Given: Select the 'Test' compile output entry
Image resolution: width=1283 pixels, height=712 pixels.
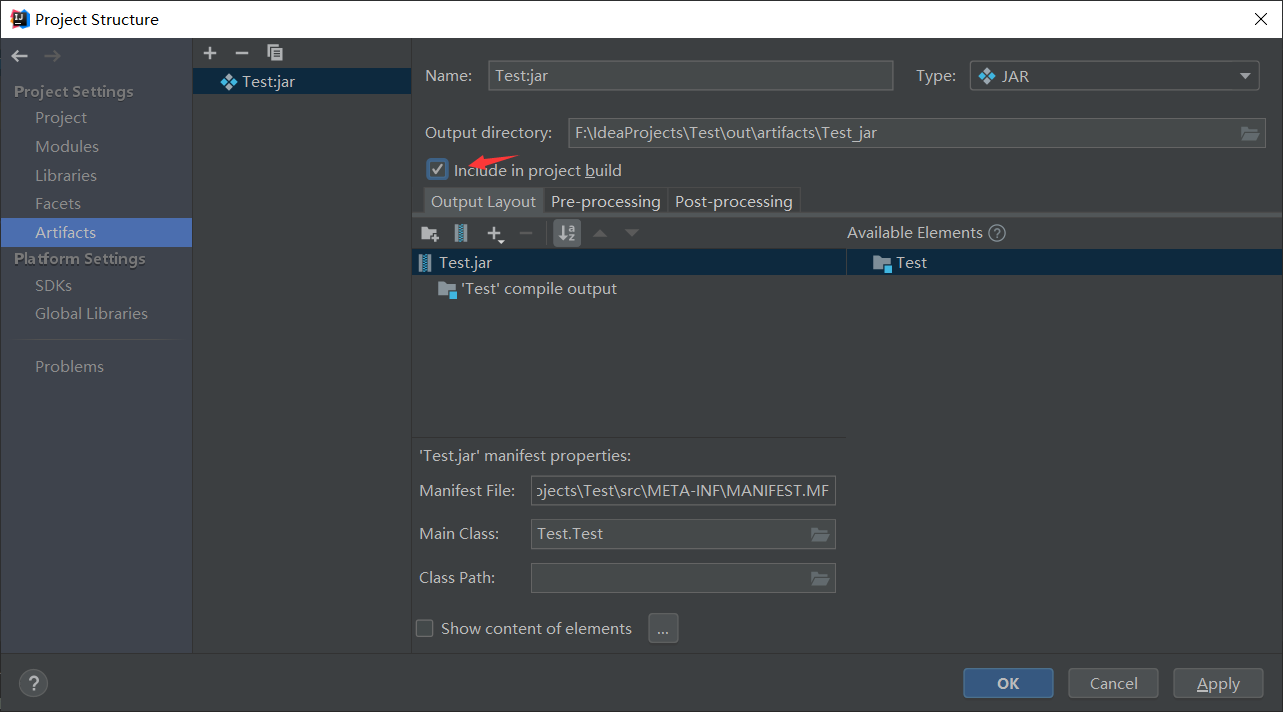Looking at the screenshot, I should point(527,289).
